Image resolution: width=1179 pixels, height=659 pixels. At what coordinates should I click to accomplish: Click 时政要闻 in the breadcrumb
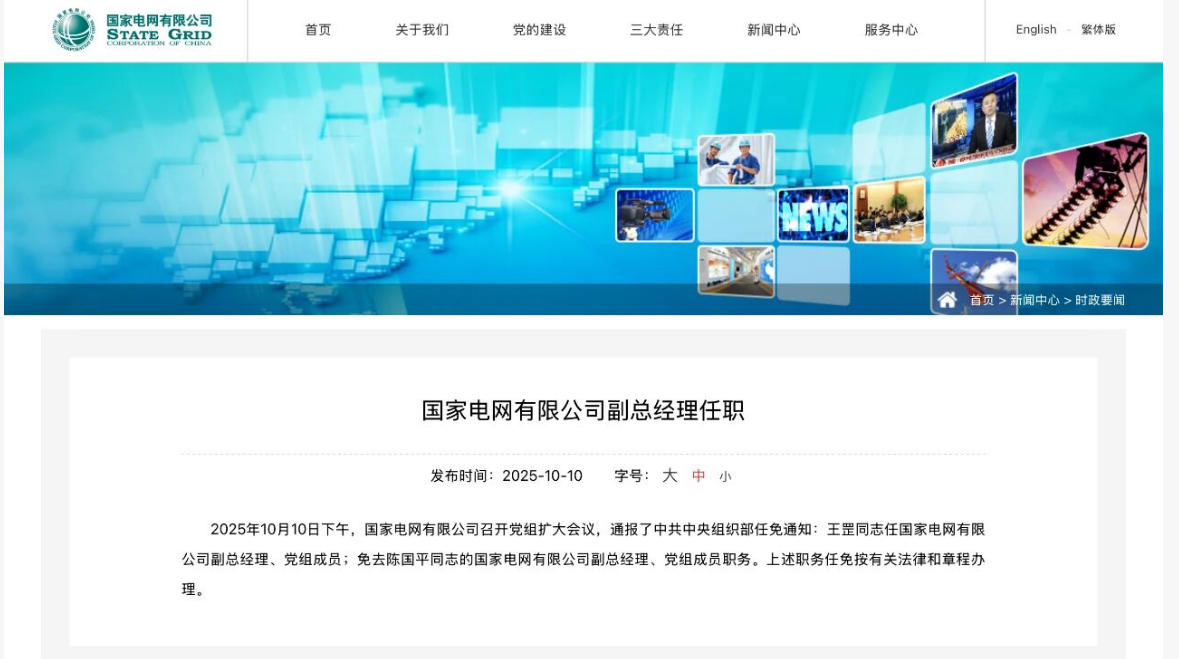(x=1100, y=300)
